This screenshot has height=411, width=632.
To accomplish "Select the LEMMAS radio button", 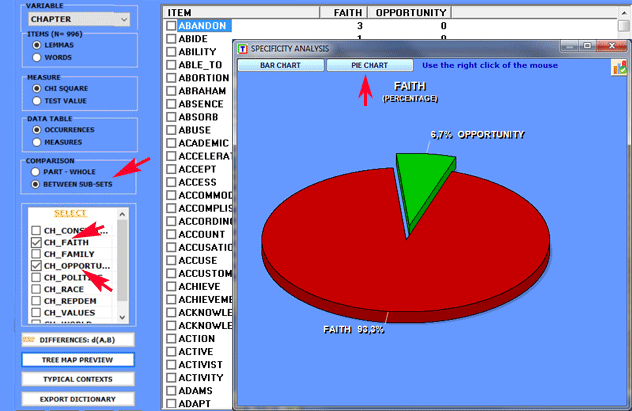I will [37, 45].
